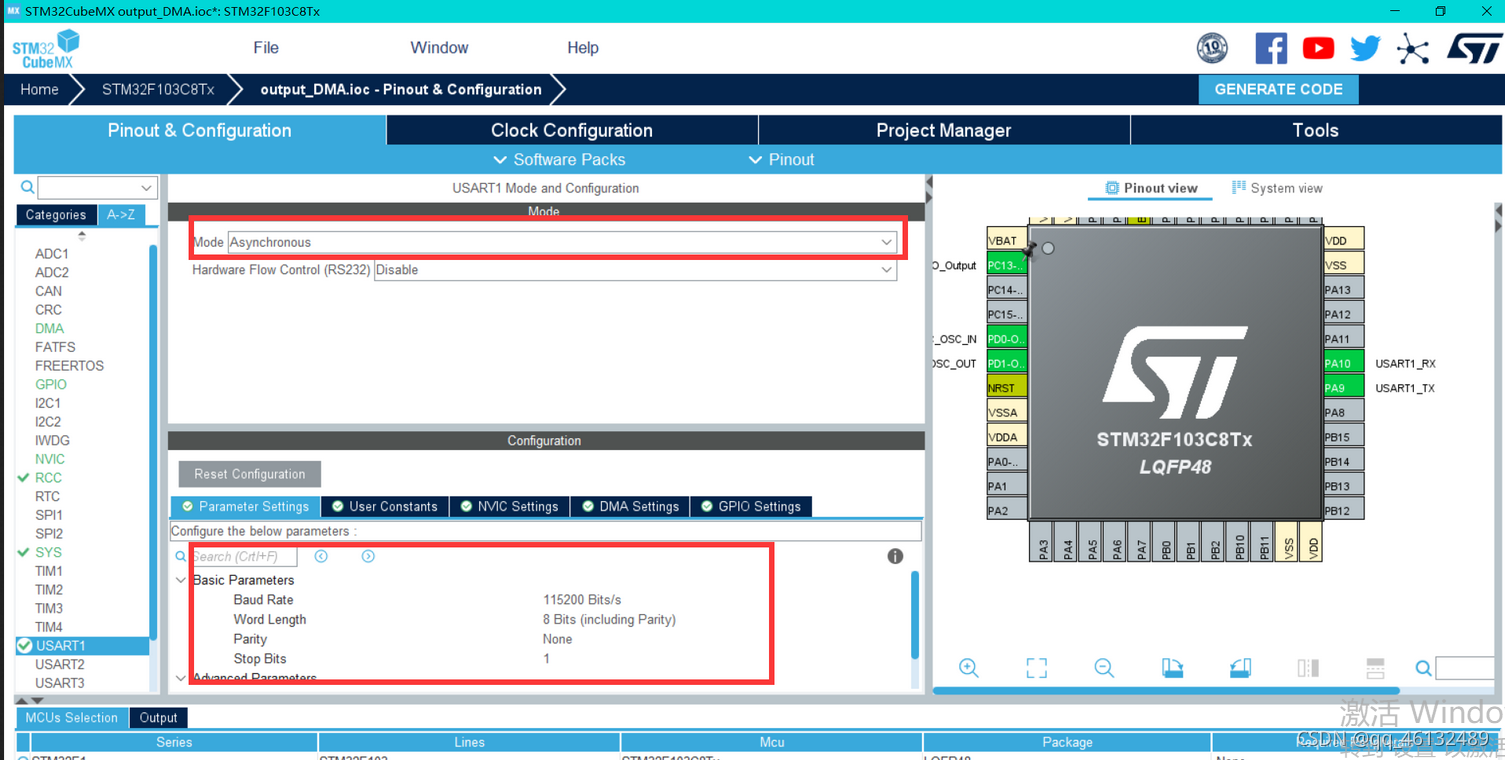Click the Reset Configuration button
Image resolution: width=1505 pixels, height=760 pixels.
pos(250,474)
